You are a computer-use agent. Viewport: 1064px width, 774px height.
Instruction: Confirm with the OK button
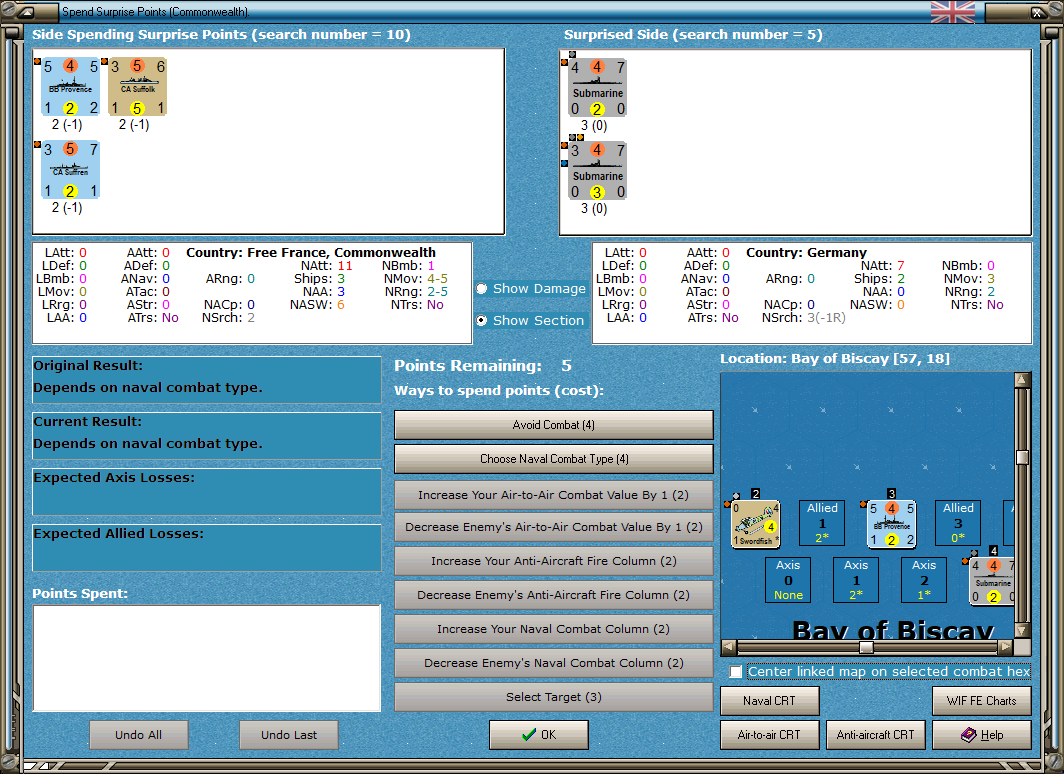pyautogui.click(x=539, y=735)
